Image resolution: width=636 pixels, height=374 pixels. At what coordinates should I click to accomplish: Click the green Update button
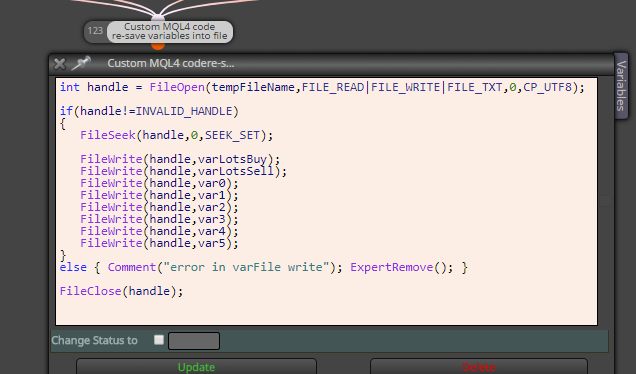196,367
